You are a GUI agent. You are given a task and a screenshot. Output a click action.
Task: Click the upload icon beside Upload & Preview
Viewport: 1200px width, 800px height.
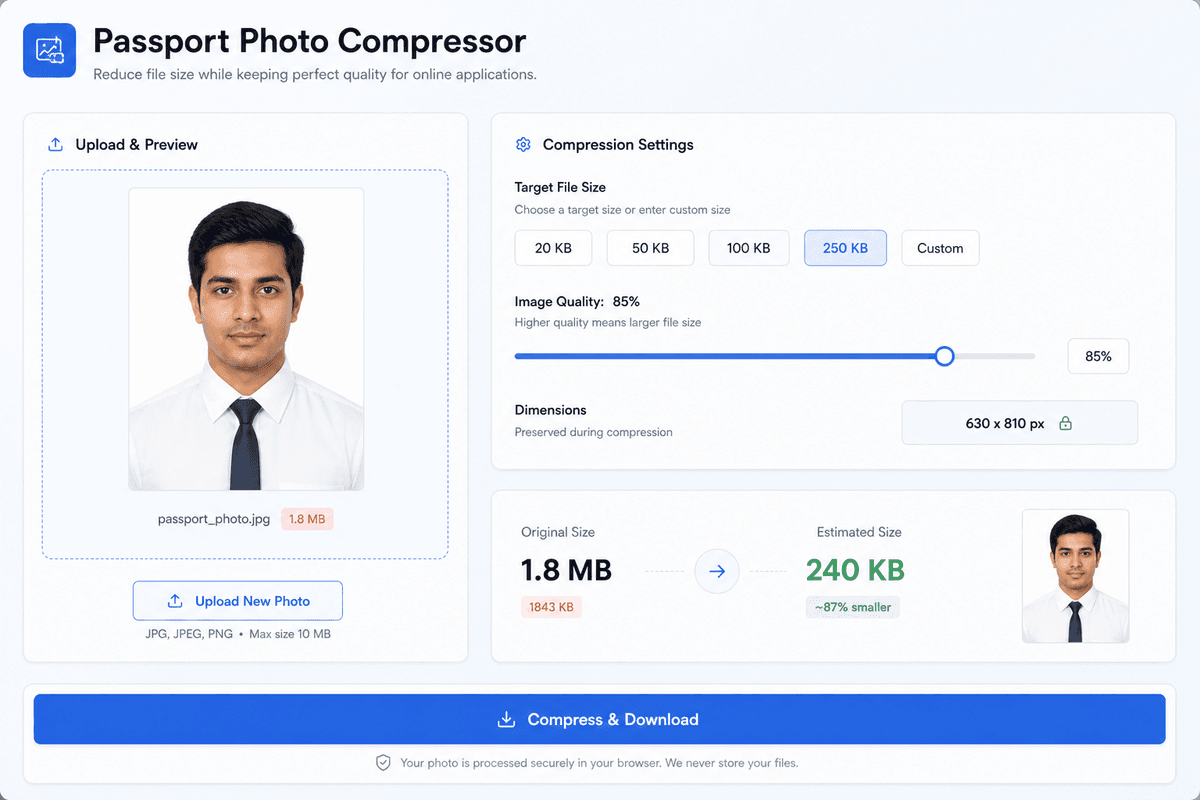[x=55, y=145]
